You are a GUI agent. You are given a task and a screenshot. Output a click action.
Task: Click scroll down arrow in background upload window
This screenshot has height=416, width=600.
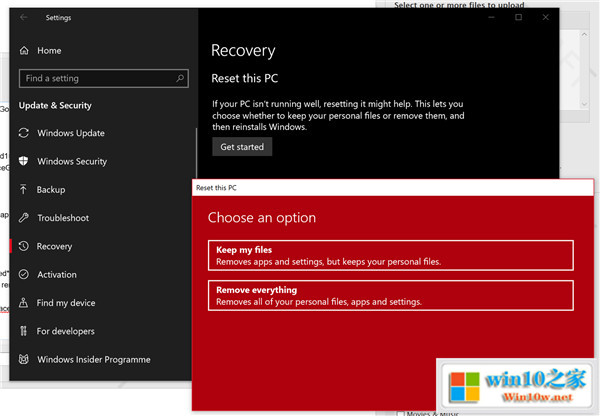coord(584,104)
